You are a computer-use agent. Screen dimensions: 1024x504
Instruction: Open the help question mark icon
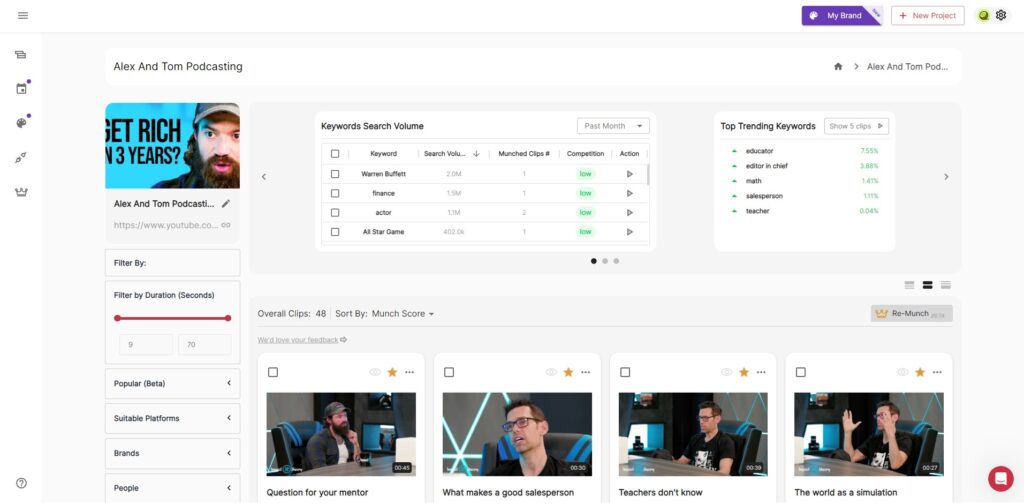tap(21, 483)
